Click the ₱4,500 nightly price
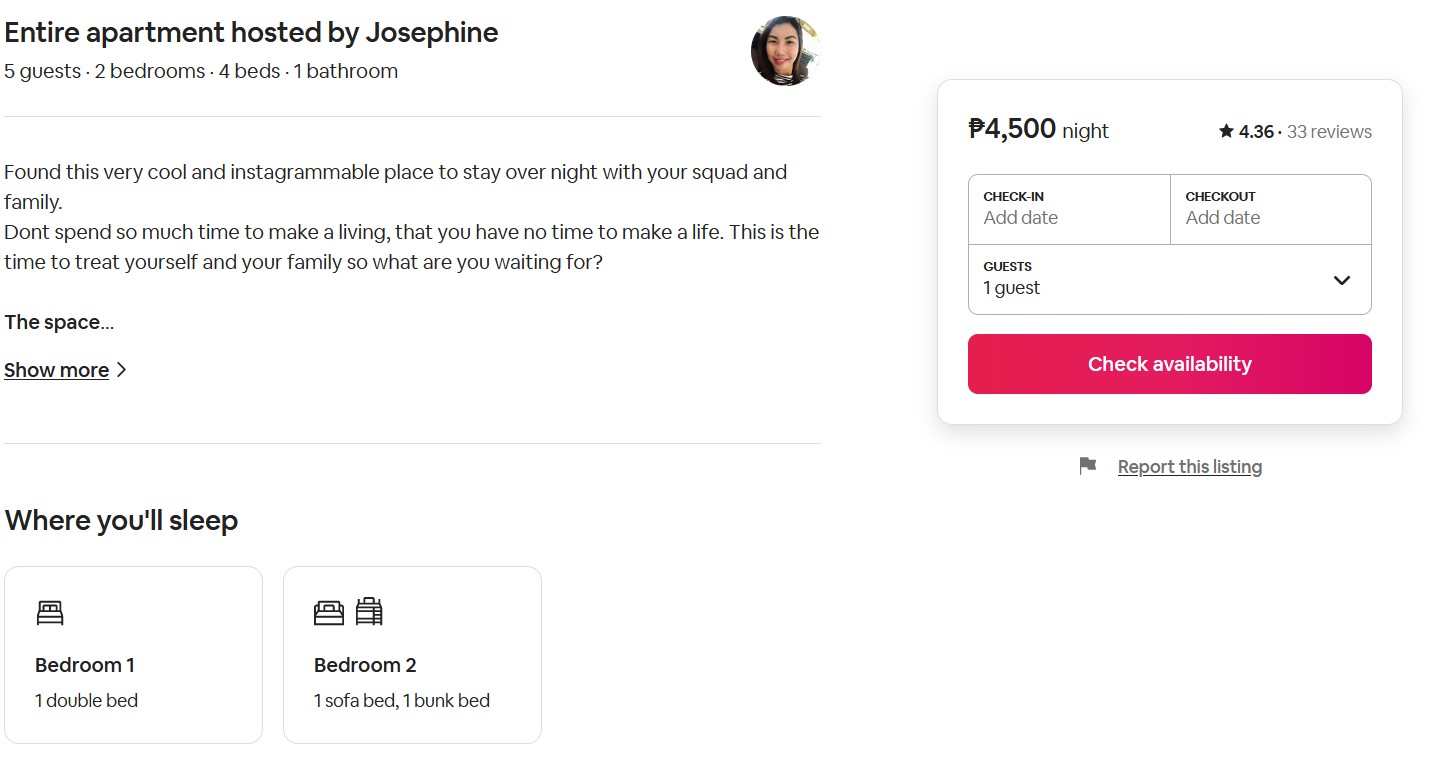 coord(1012,129)
